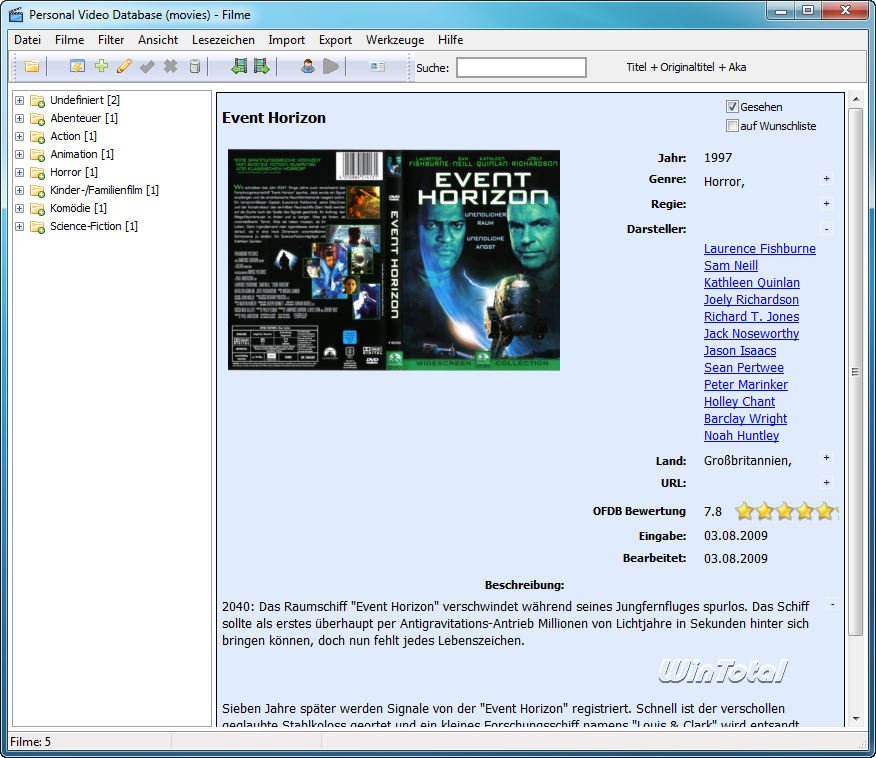This screenshot has height=758, width=876.
Task: Open Kathleen Quinlan actor link
Action: click(x=751, y=283)
